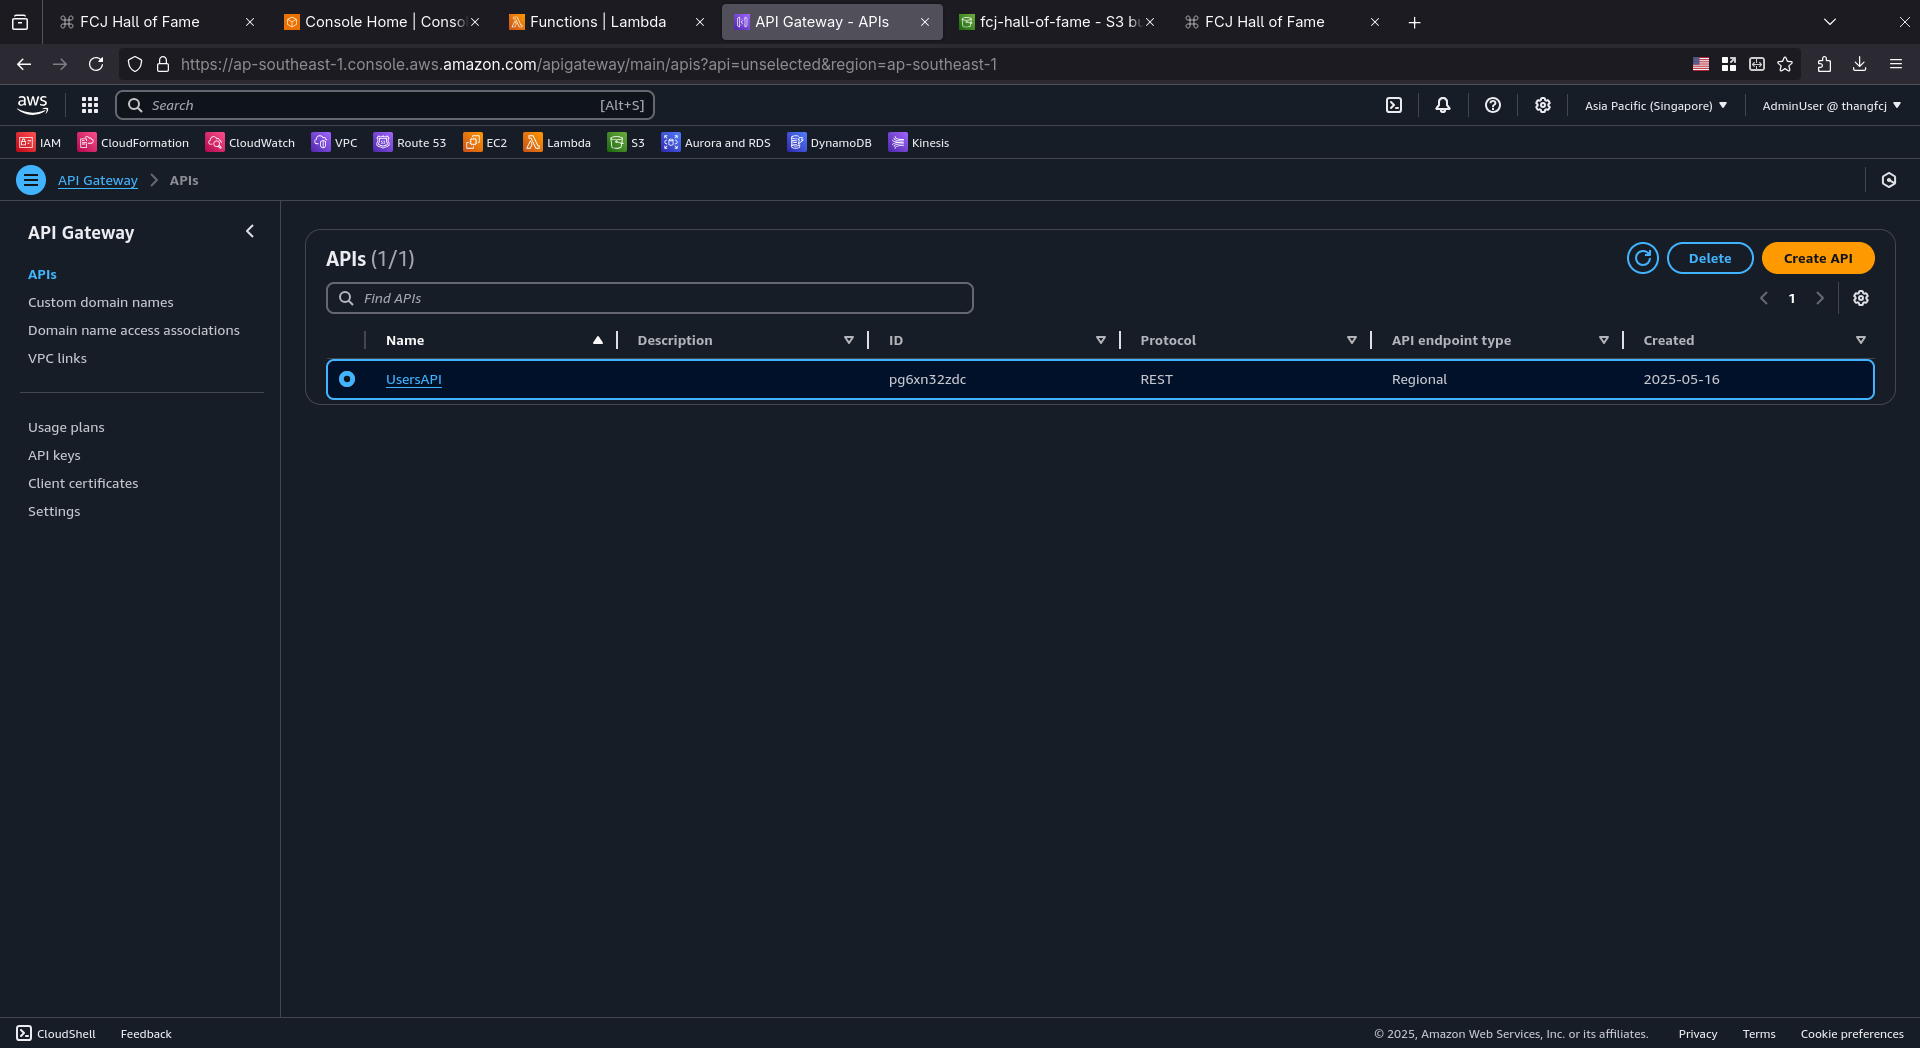Open Cookie preferences in footer
1920x1048 pixels.
coord(1852,1033)
